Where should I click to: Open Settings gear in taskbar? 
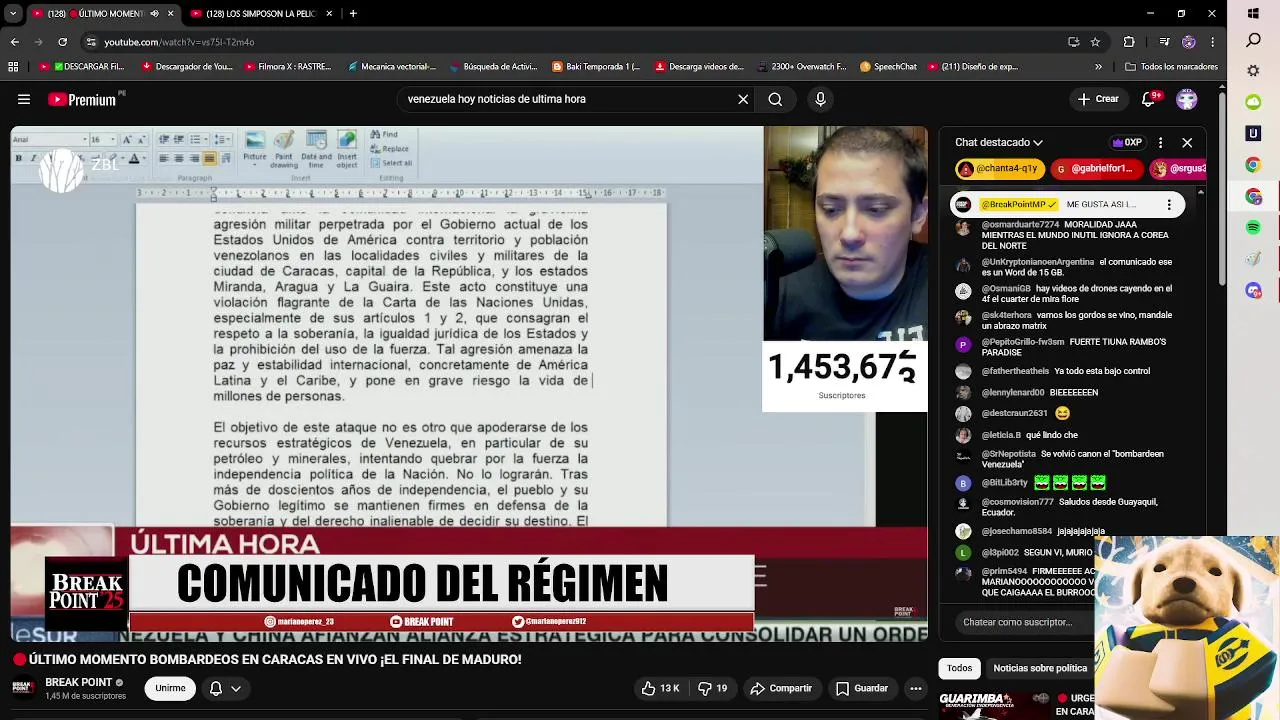pyautogui.click(x=1253, y=71)
